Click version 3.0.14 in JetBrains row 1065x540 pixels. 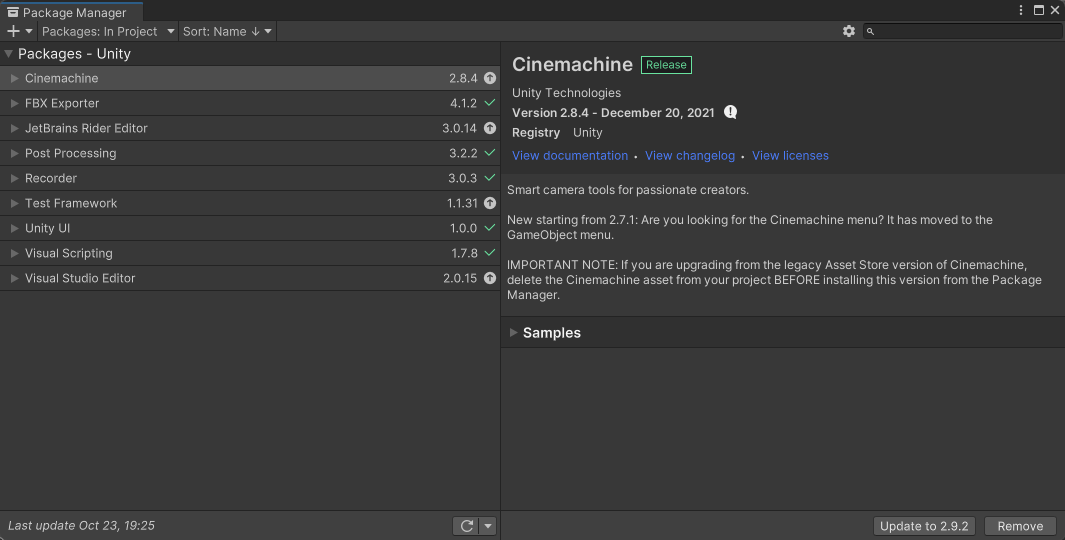(459, 128)
